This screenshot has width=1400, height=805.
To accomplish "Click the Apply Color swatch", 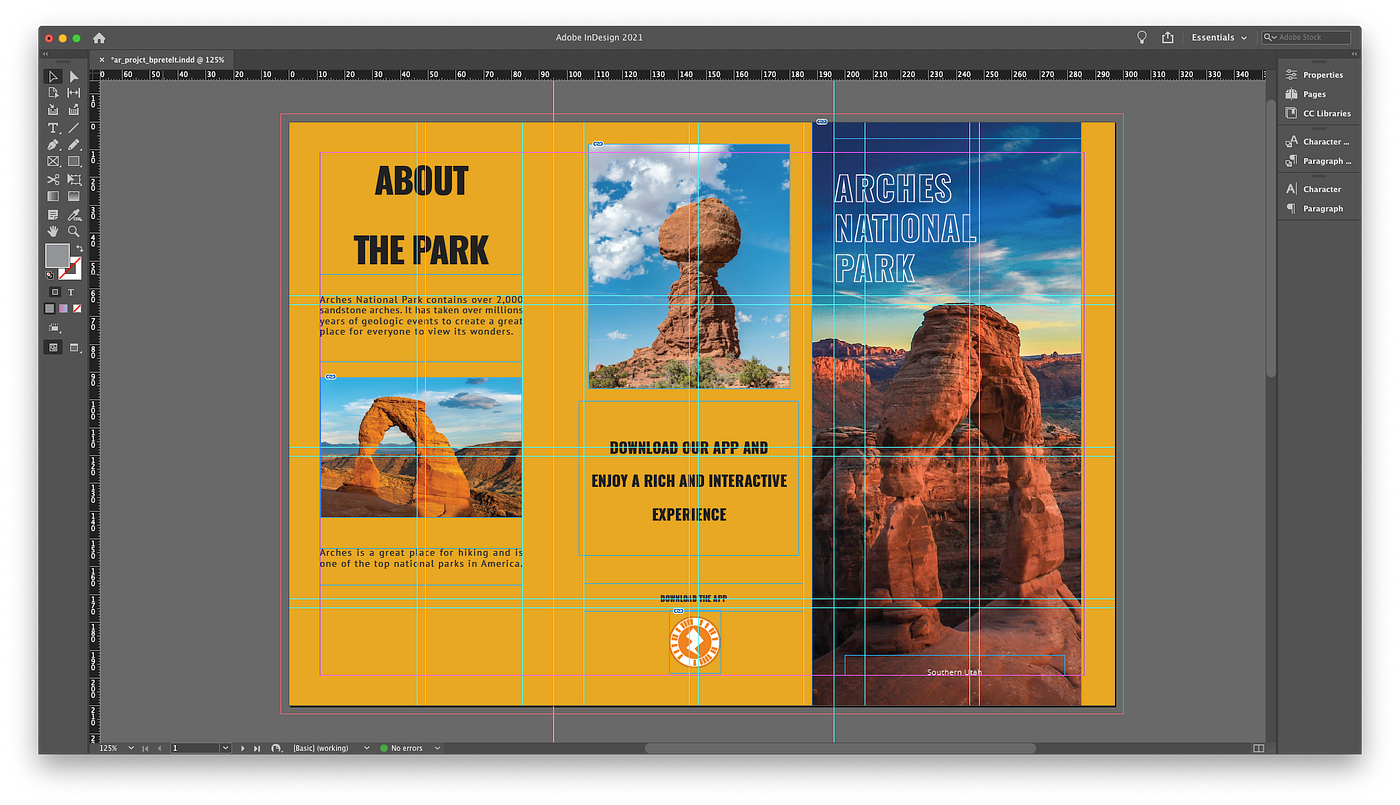I will [49, 308].
